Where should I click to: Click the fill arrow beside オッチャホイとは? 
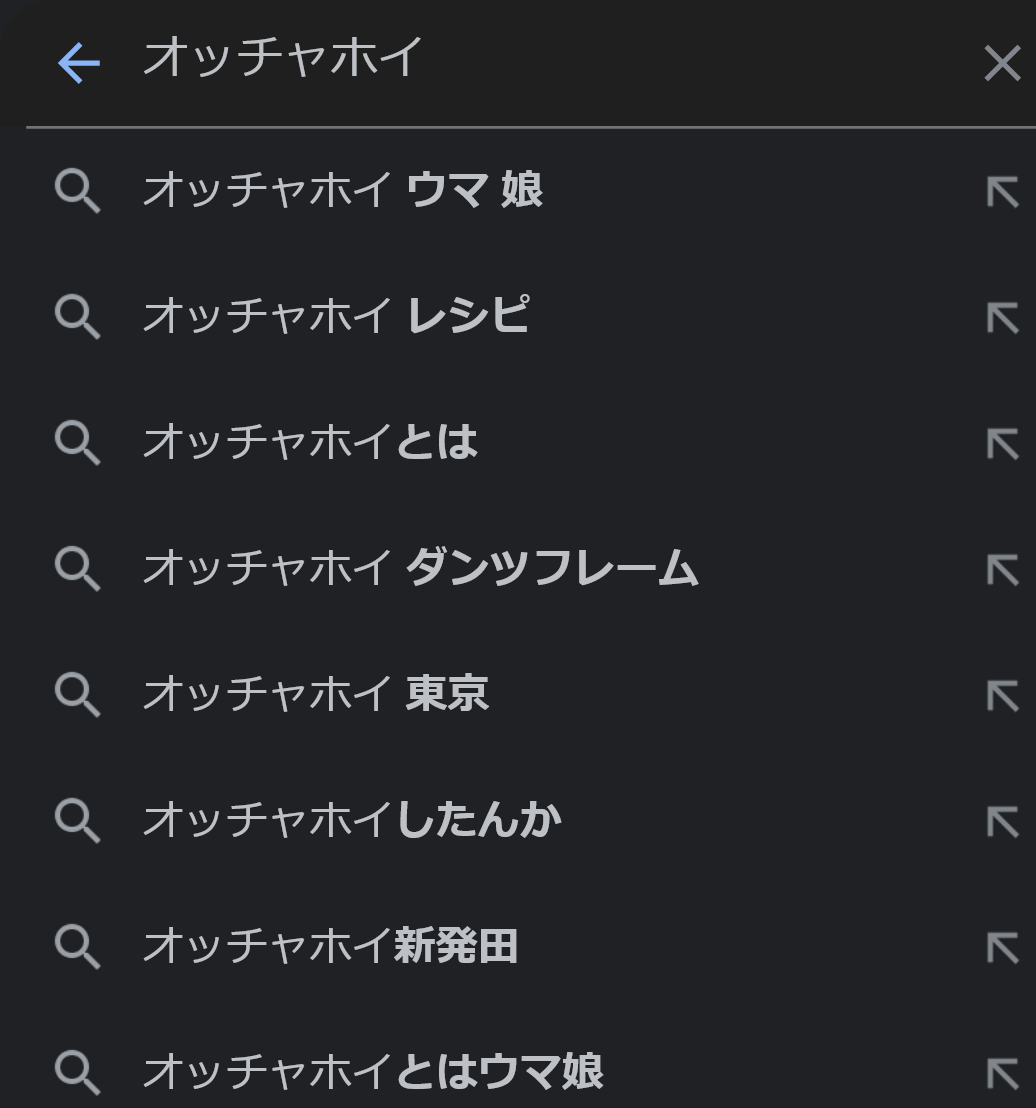(x=1002, y=444)
